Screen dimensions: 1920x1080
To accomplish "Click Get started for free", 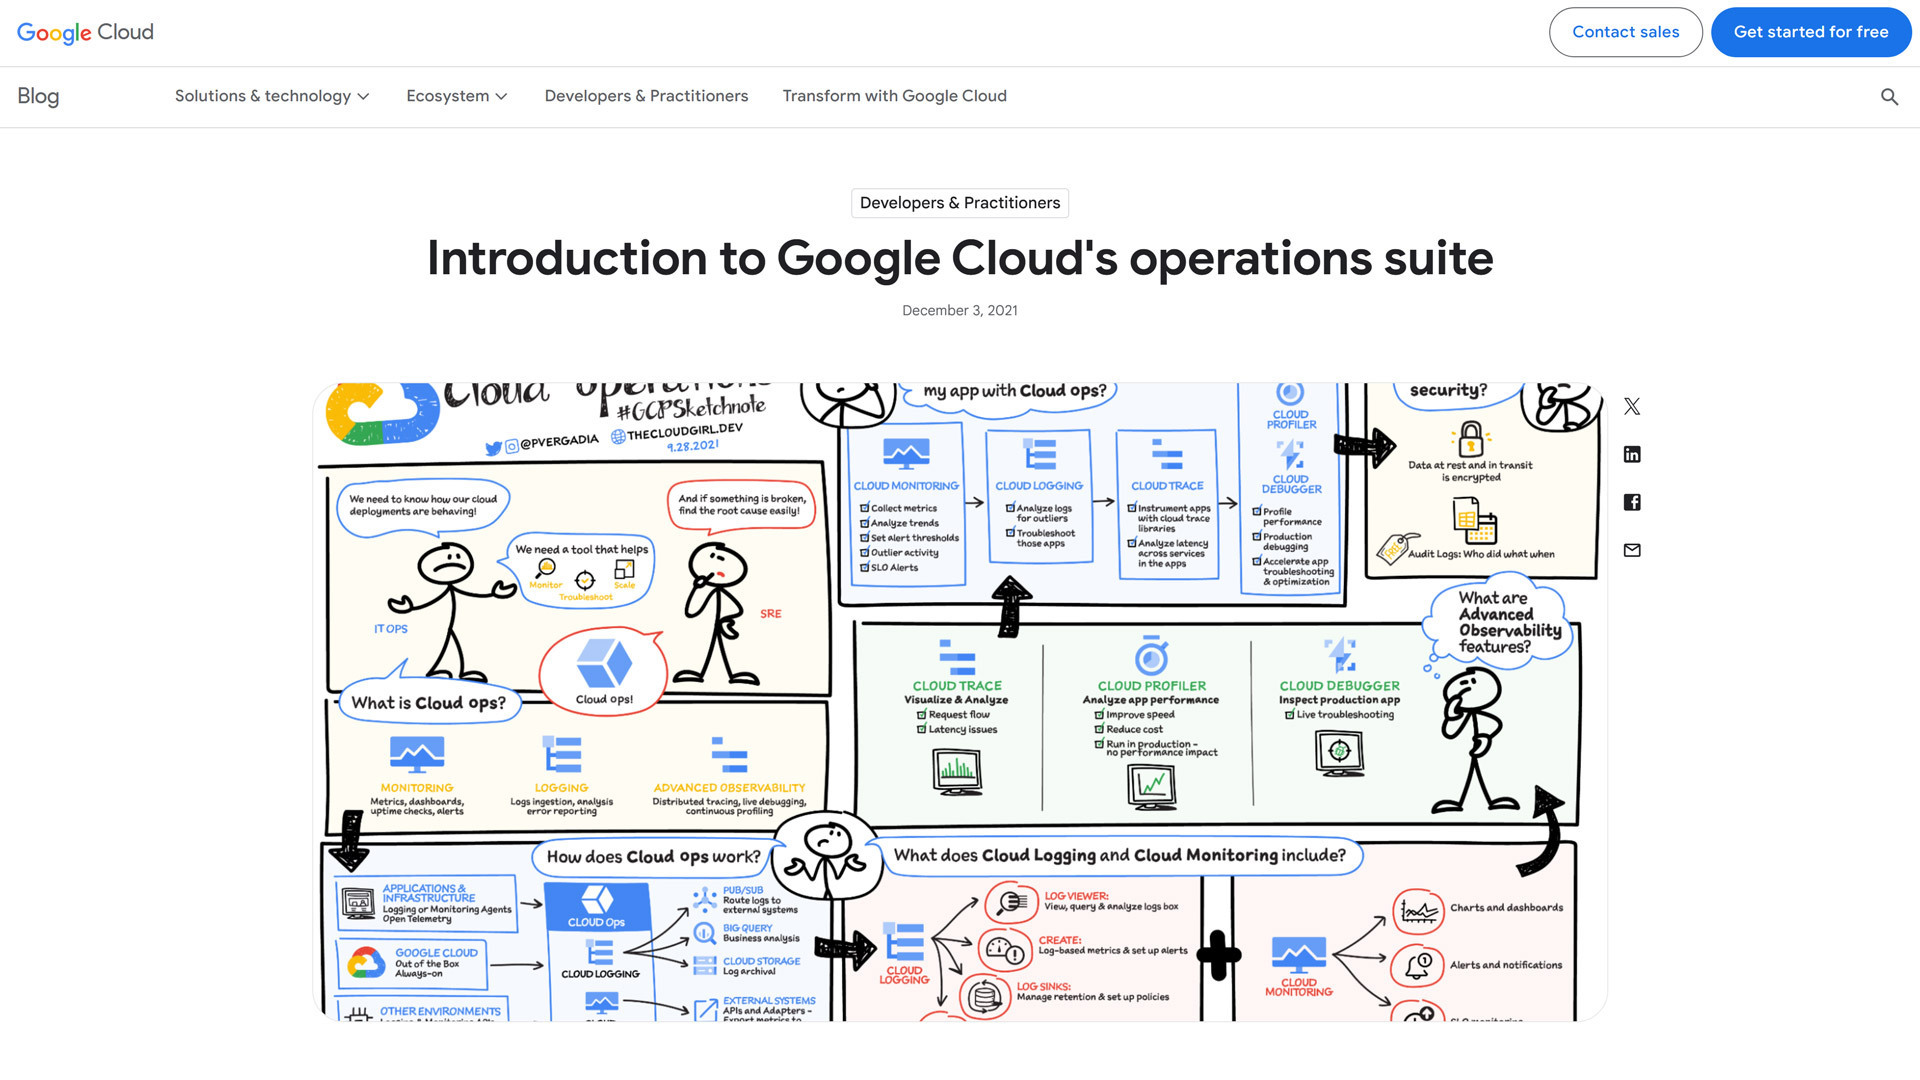I will (x=1810, y=32).
